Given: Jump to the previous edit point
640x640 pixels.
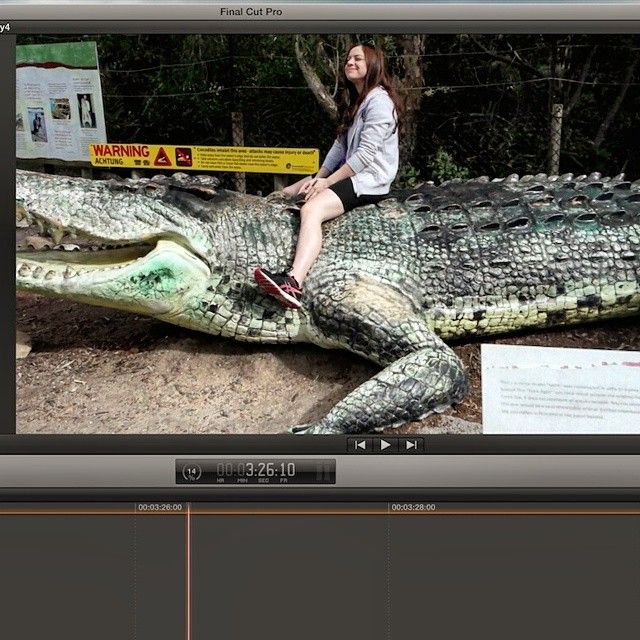Looking at the screenshot, I should pyautogui.click(x=360, y=445).
